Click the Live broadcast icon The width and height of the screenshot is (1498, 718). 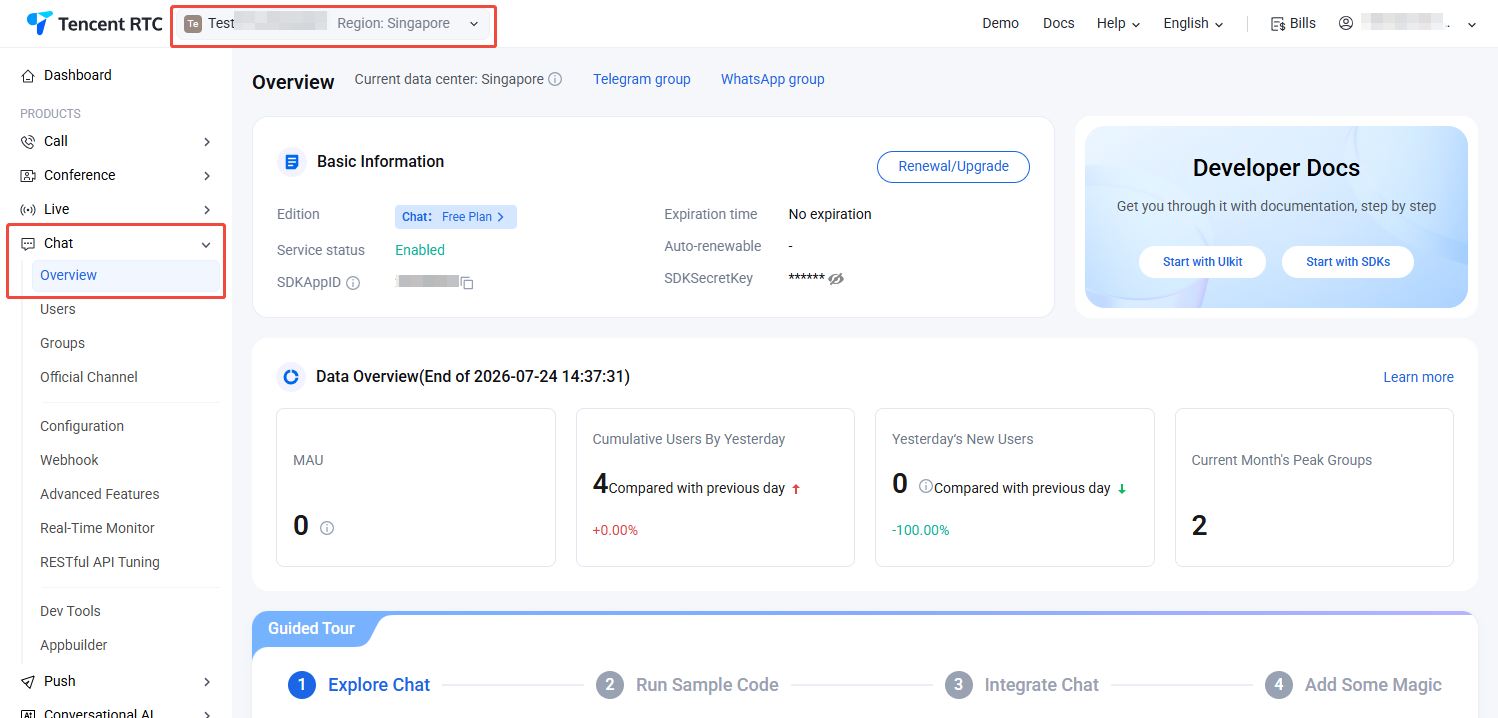pyautogui.click(x=28, y=210)
